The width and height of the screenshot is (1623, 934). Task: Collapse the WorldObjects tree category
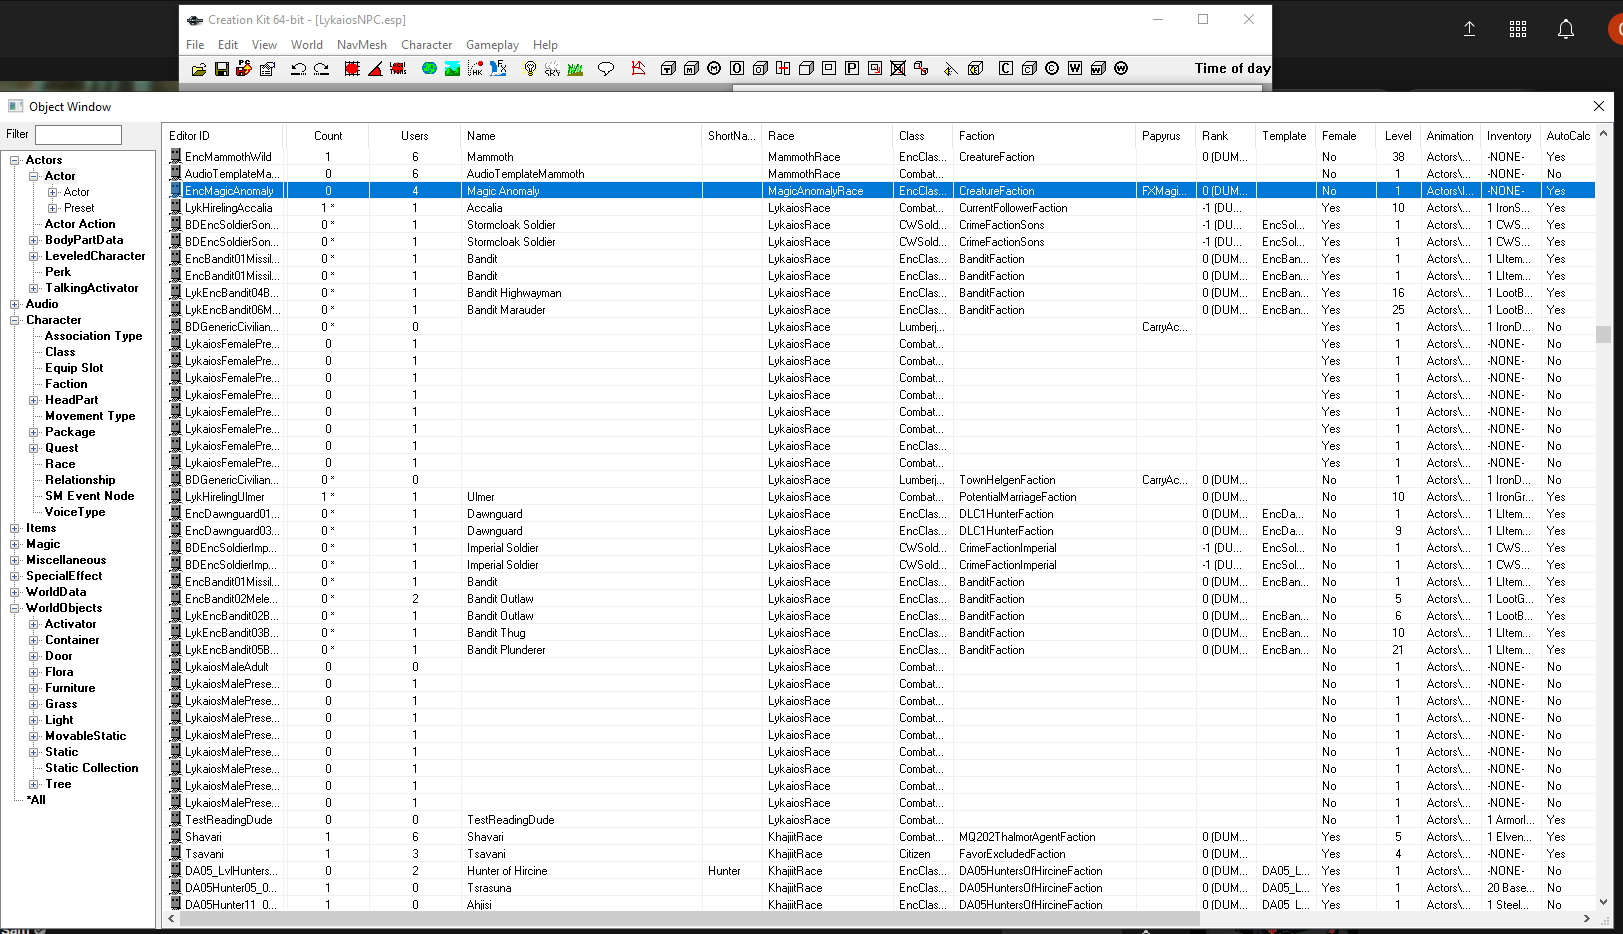click(x=15, y=608)
